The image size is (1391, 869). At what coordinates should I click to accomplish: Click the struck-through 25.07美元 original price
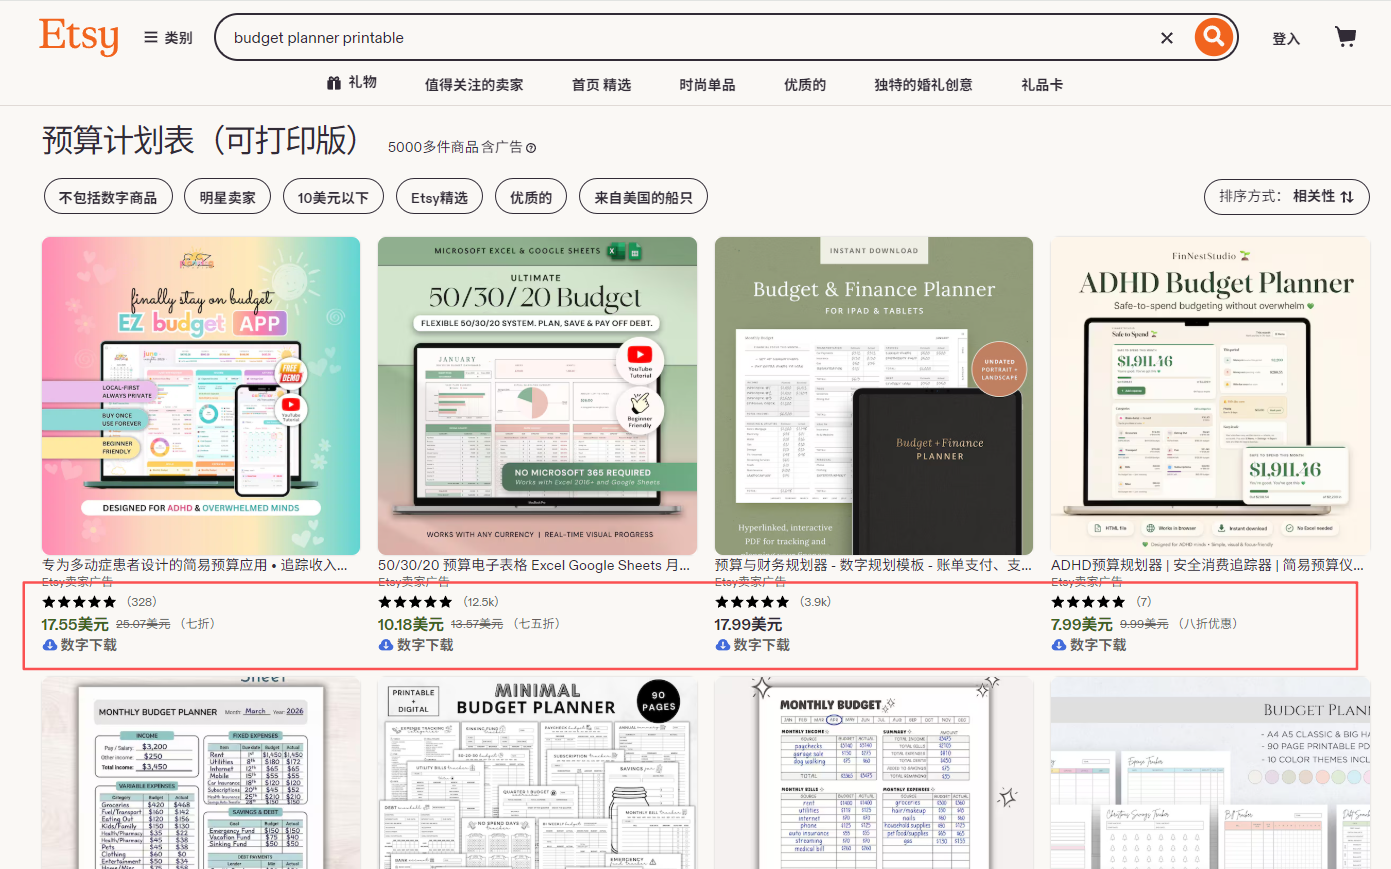[x=143, y=624]
